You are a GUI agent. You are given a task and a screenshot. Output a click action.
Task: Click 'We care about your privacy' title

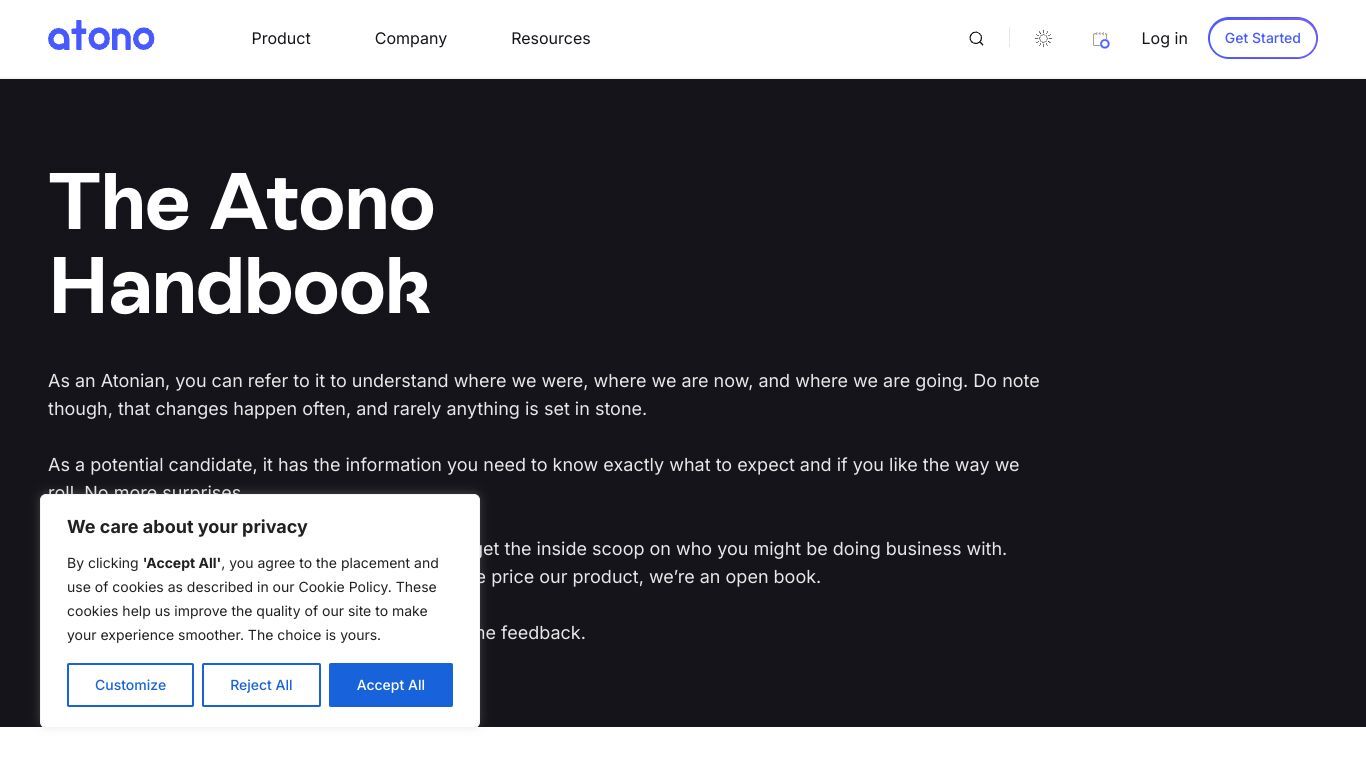click(187, 527)
